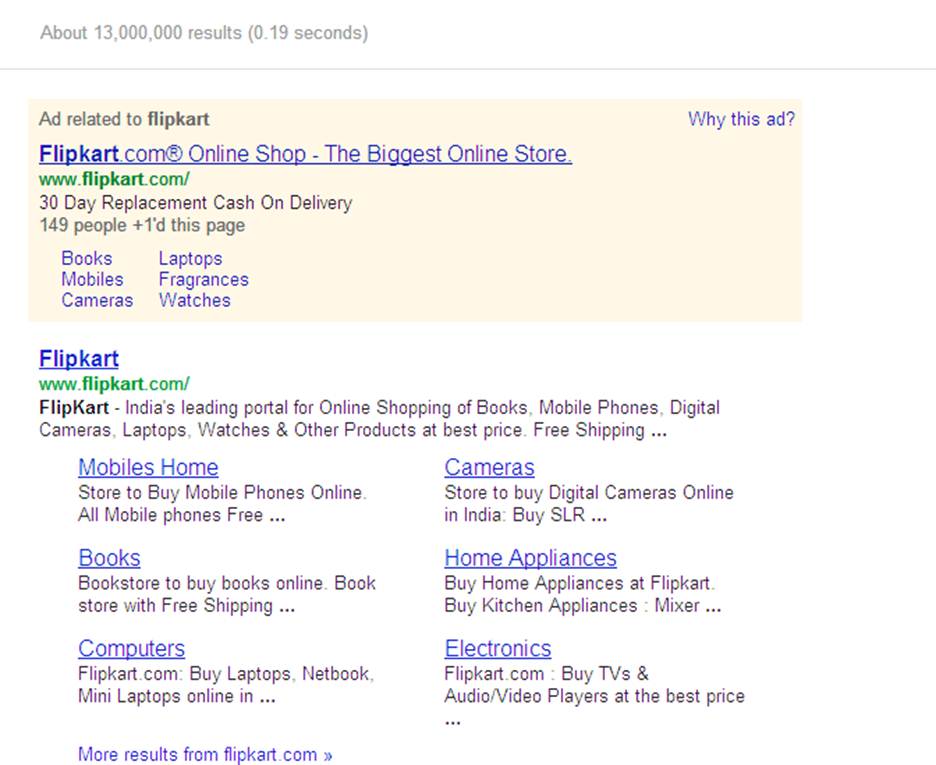The image size is (936, 765).
Task: Select '149 people +1'd this page' text
Action: coord(142,226)
